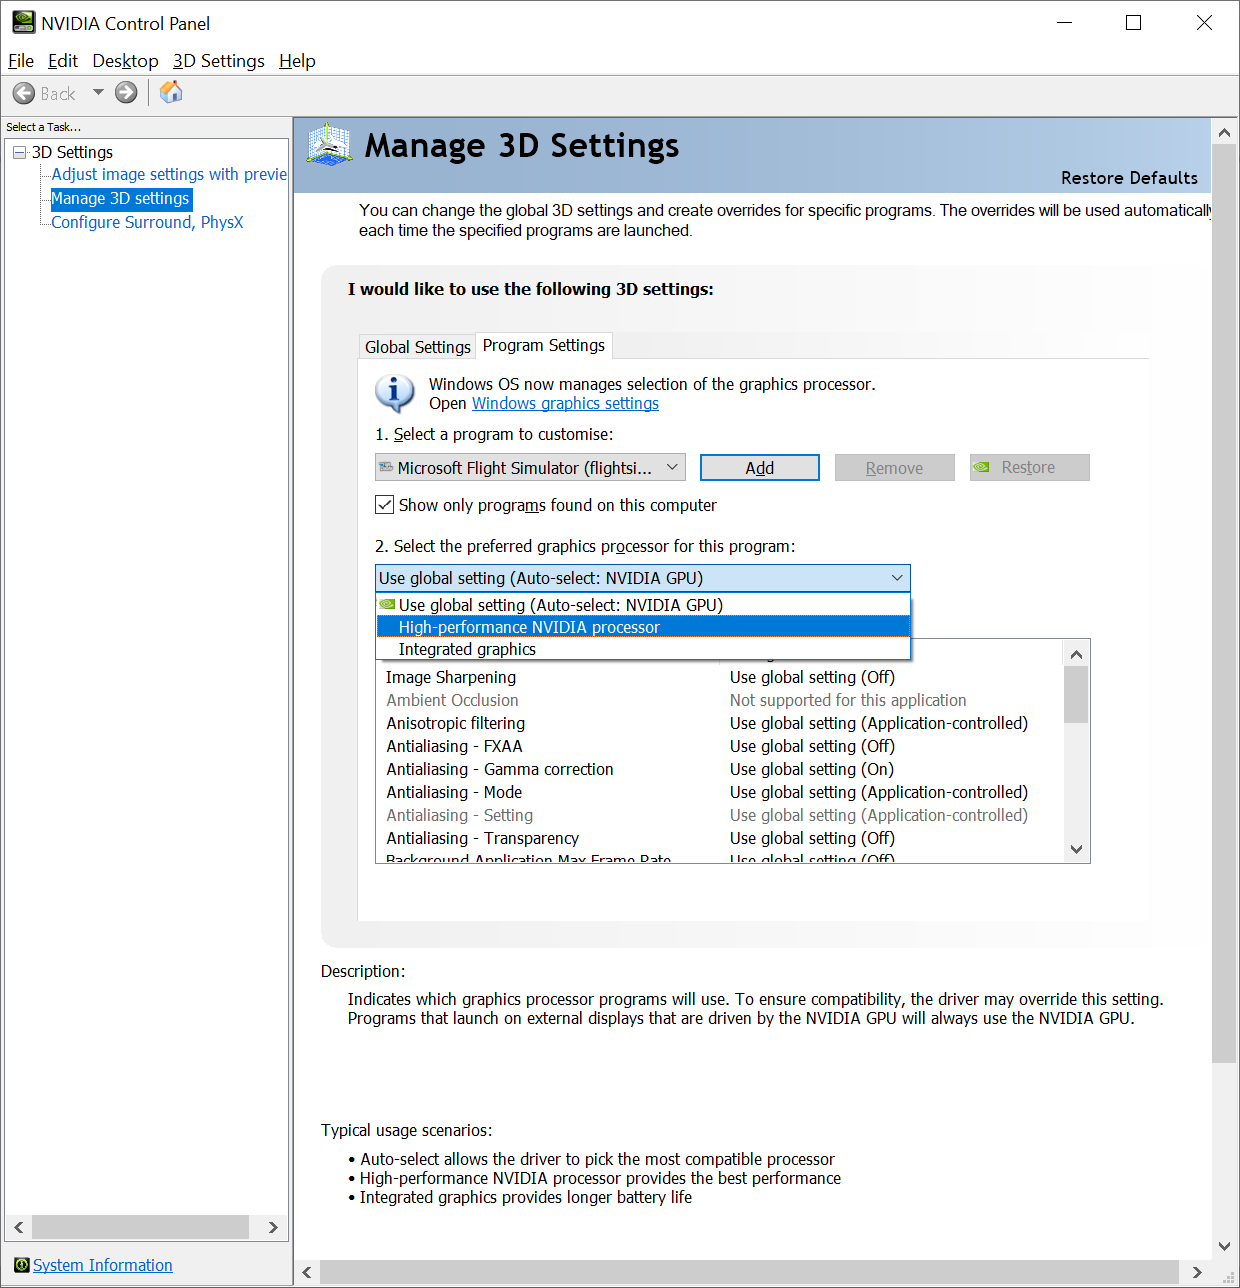Screen dimensions: 1240x1288
Task: Click Restore Defaults
Action: tap(1129, 178)
